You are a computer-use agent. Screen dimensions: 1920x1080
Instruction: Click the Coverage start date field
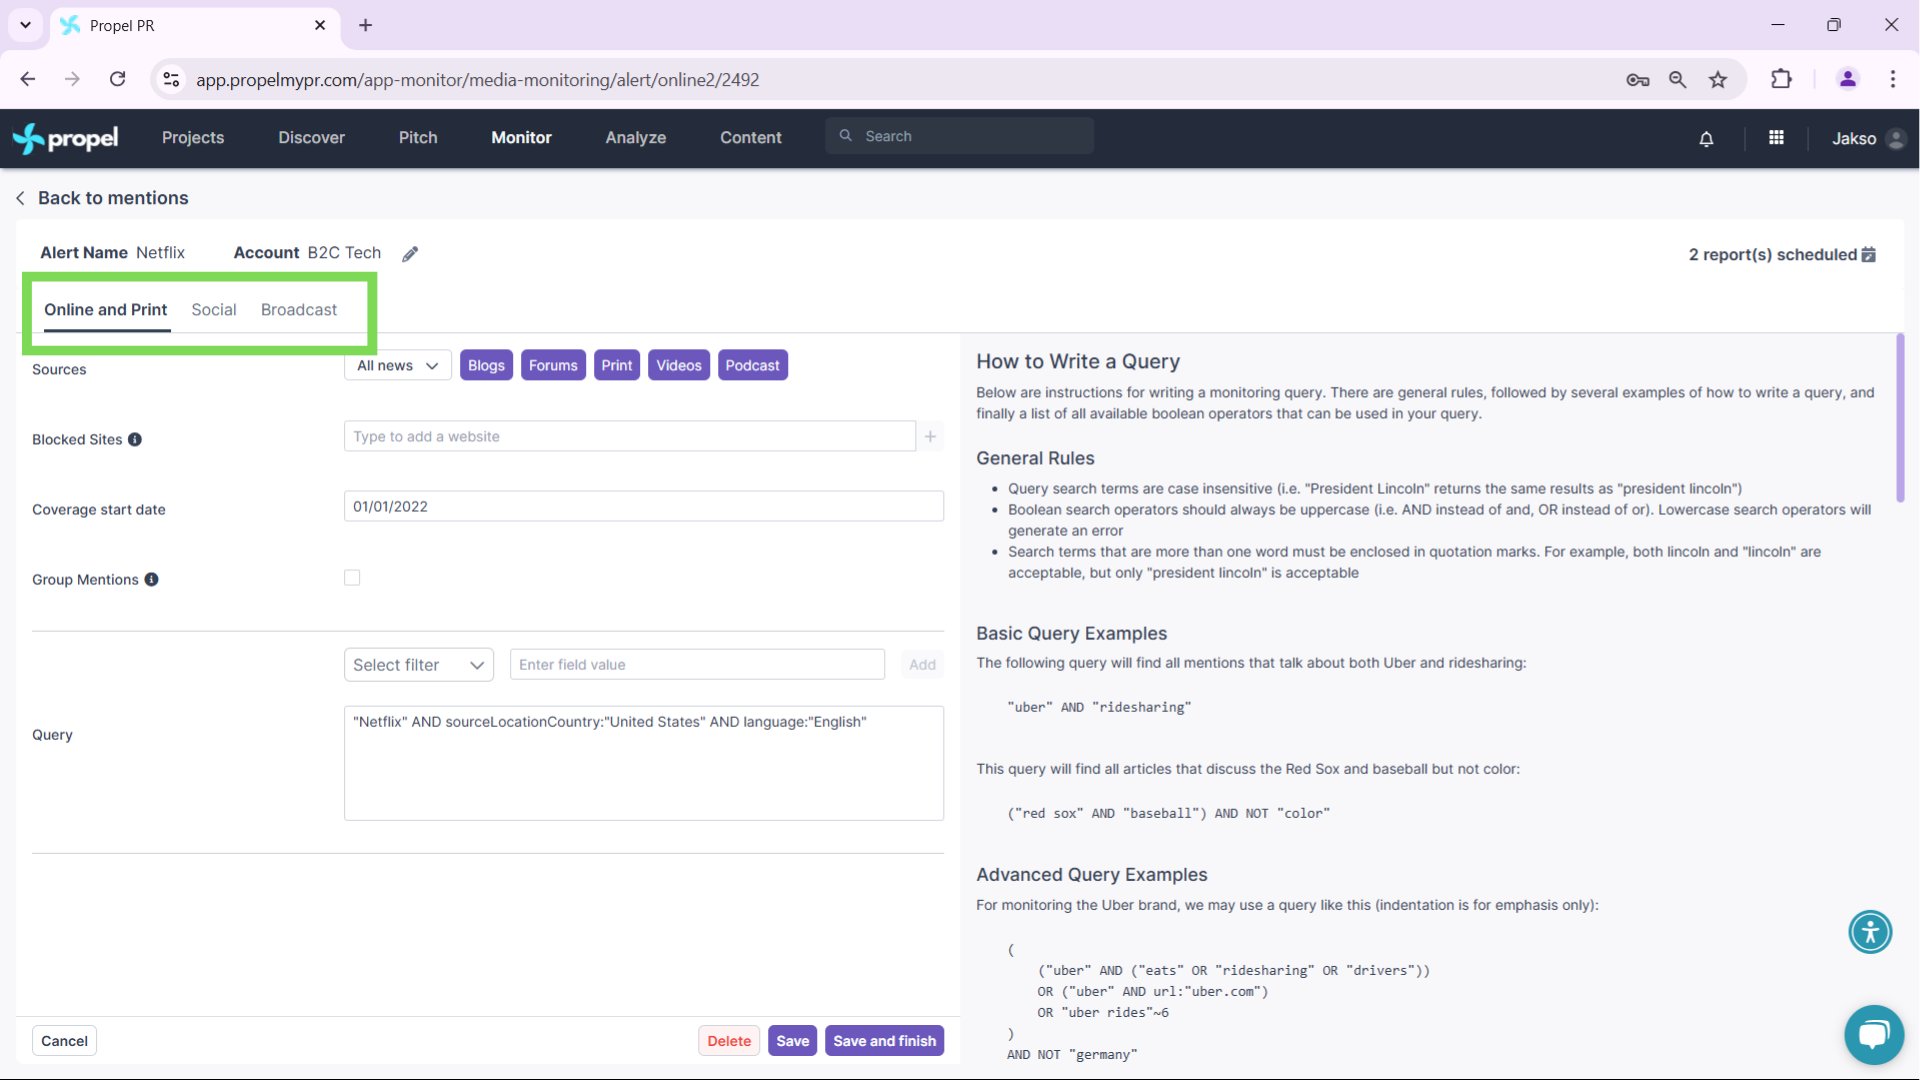tap(644, 506)
